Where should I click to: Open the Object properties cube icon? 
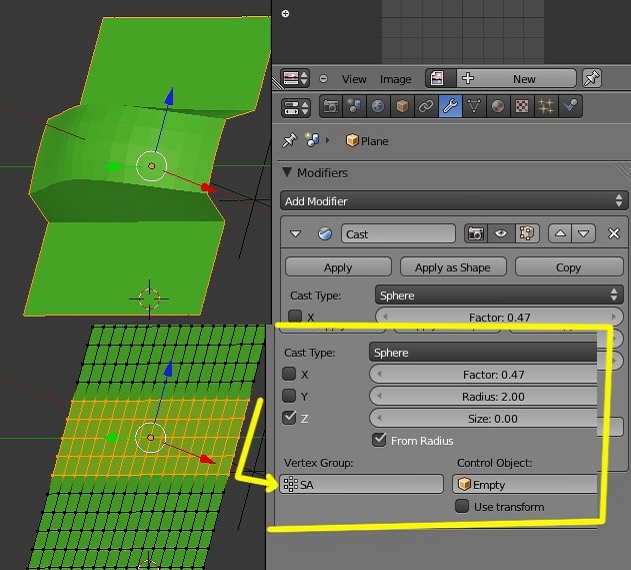click(402, 106)
